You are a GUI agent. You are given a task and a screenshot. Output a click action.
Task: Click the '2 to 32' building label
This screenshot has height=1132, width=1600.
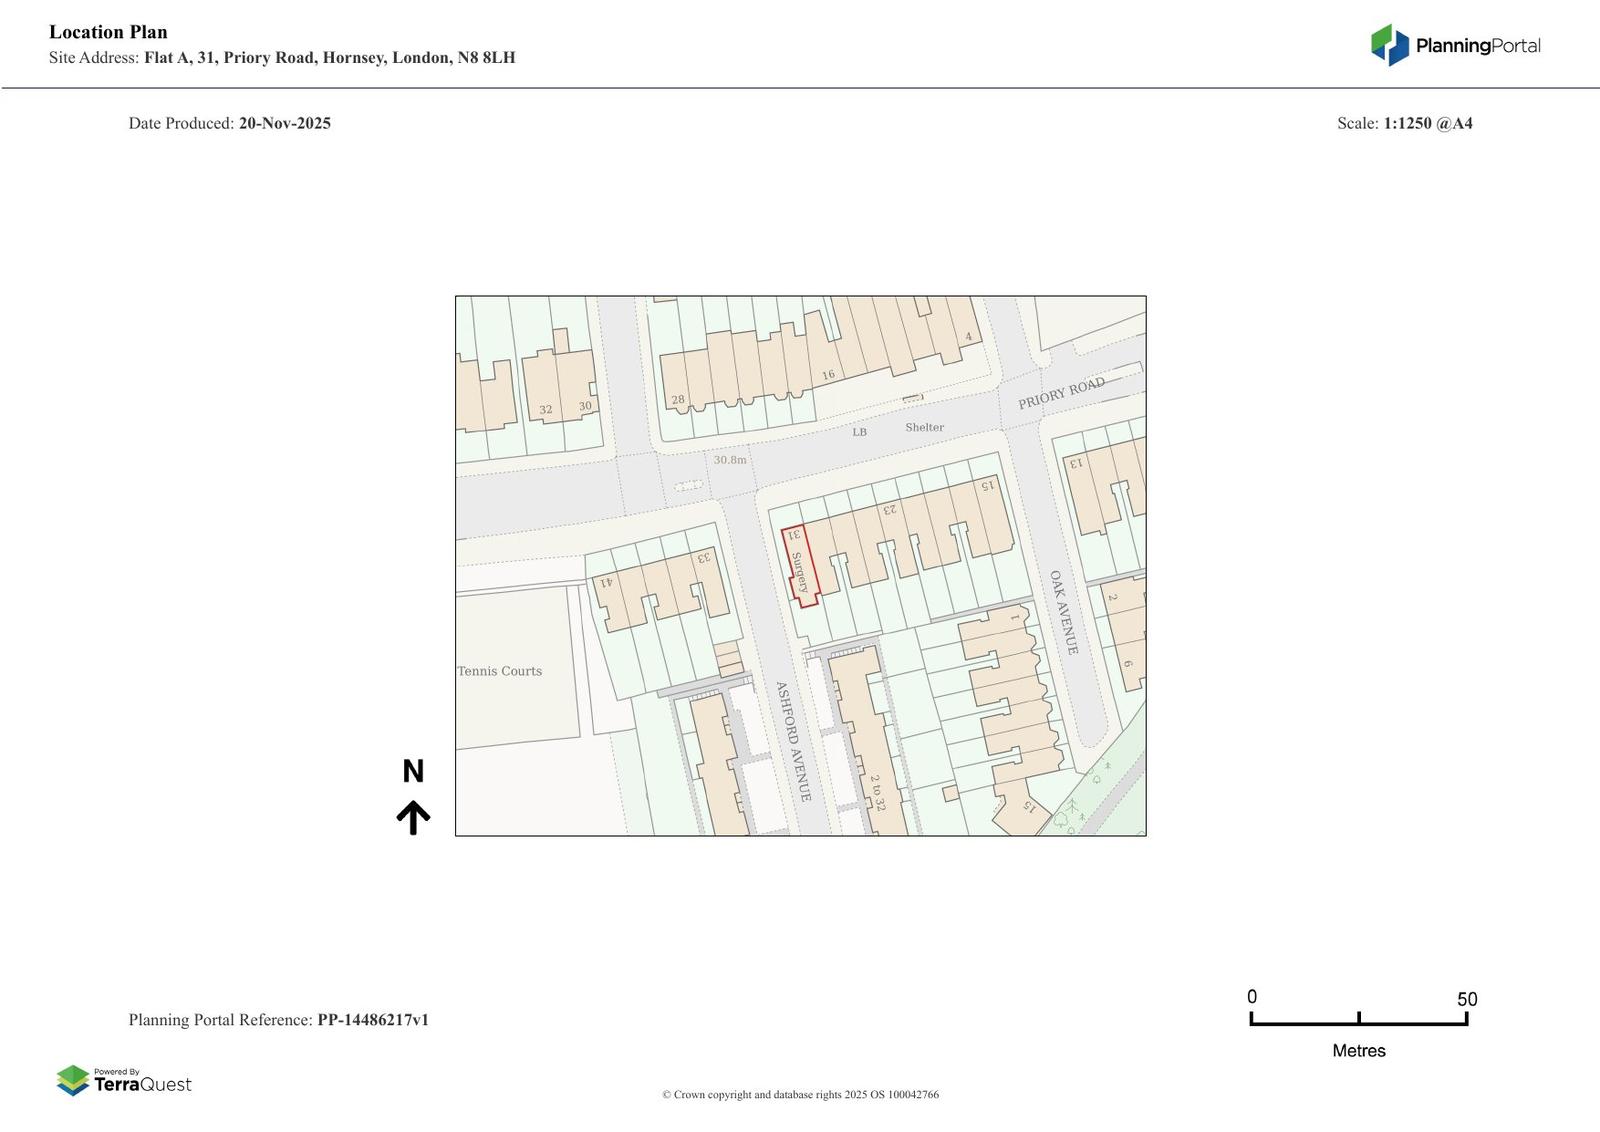point(877,792)
